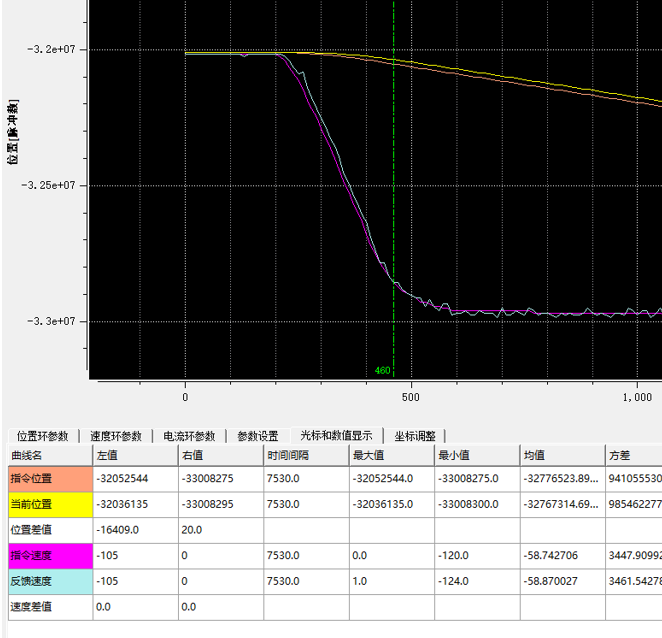Click the 右值 column header

[221, 456]
